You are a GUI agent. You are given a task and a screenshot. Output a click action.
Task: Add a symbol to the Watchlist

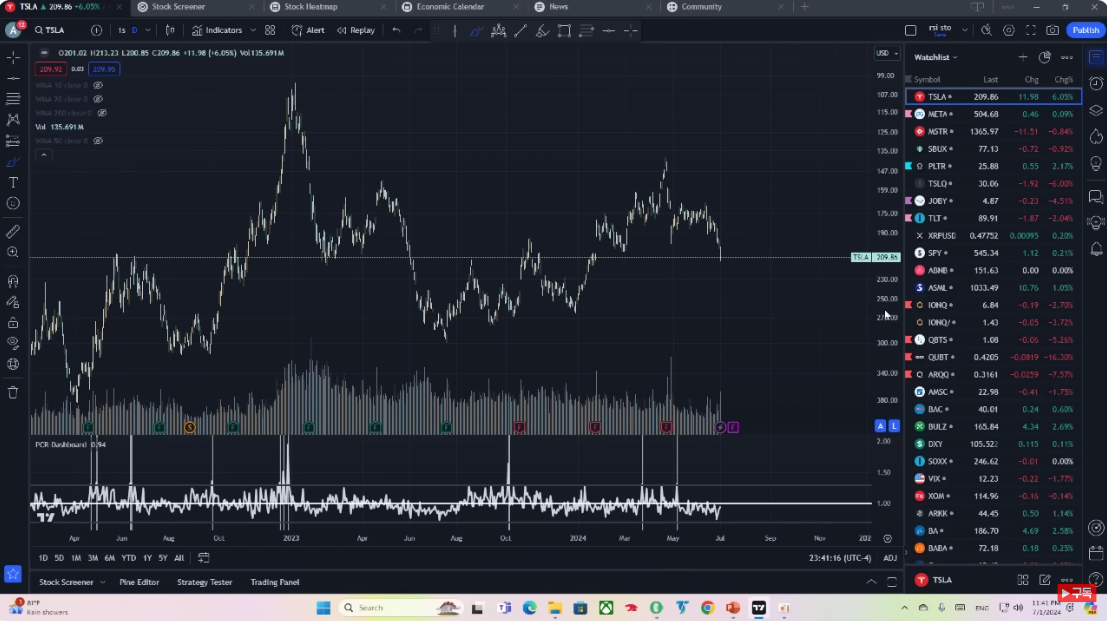[1022, 57]
